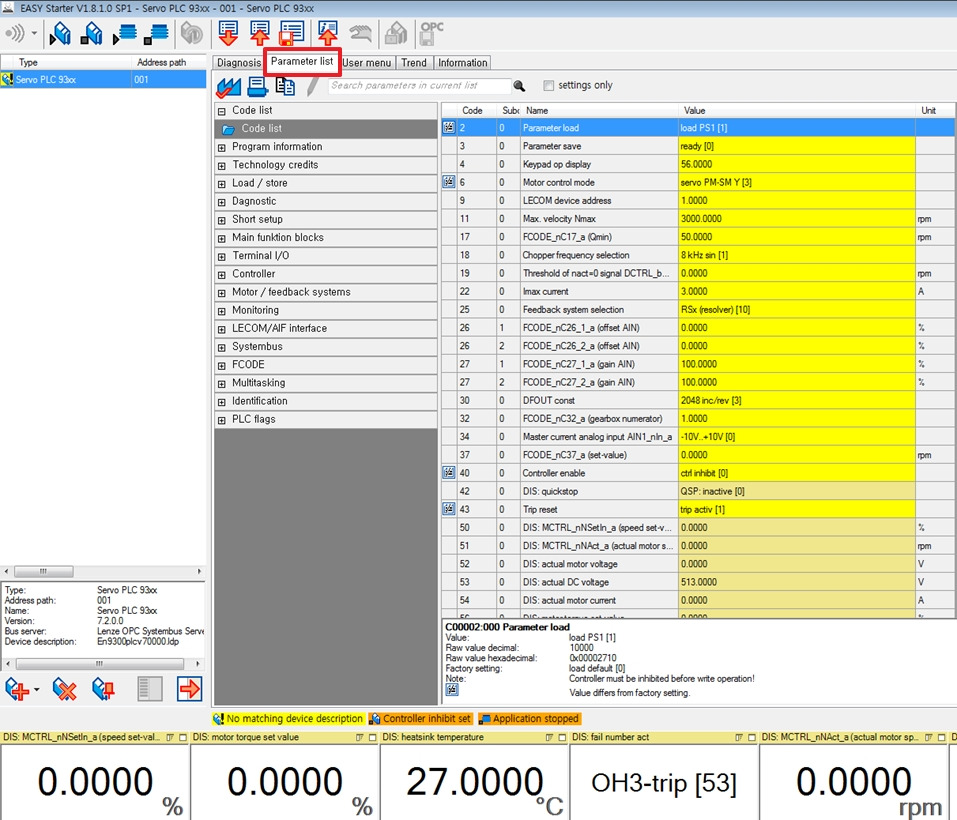Click the upload parameter set icon with red up-arrow

259,32
